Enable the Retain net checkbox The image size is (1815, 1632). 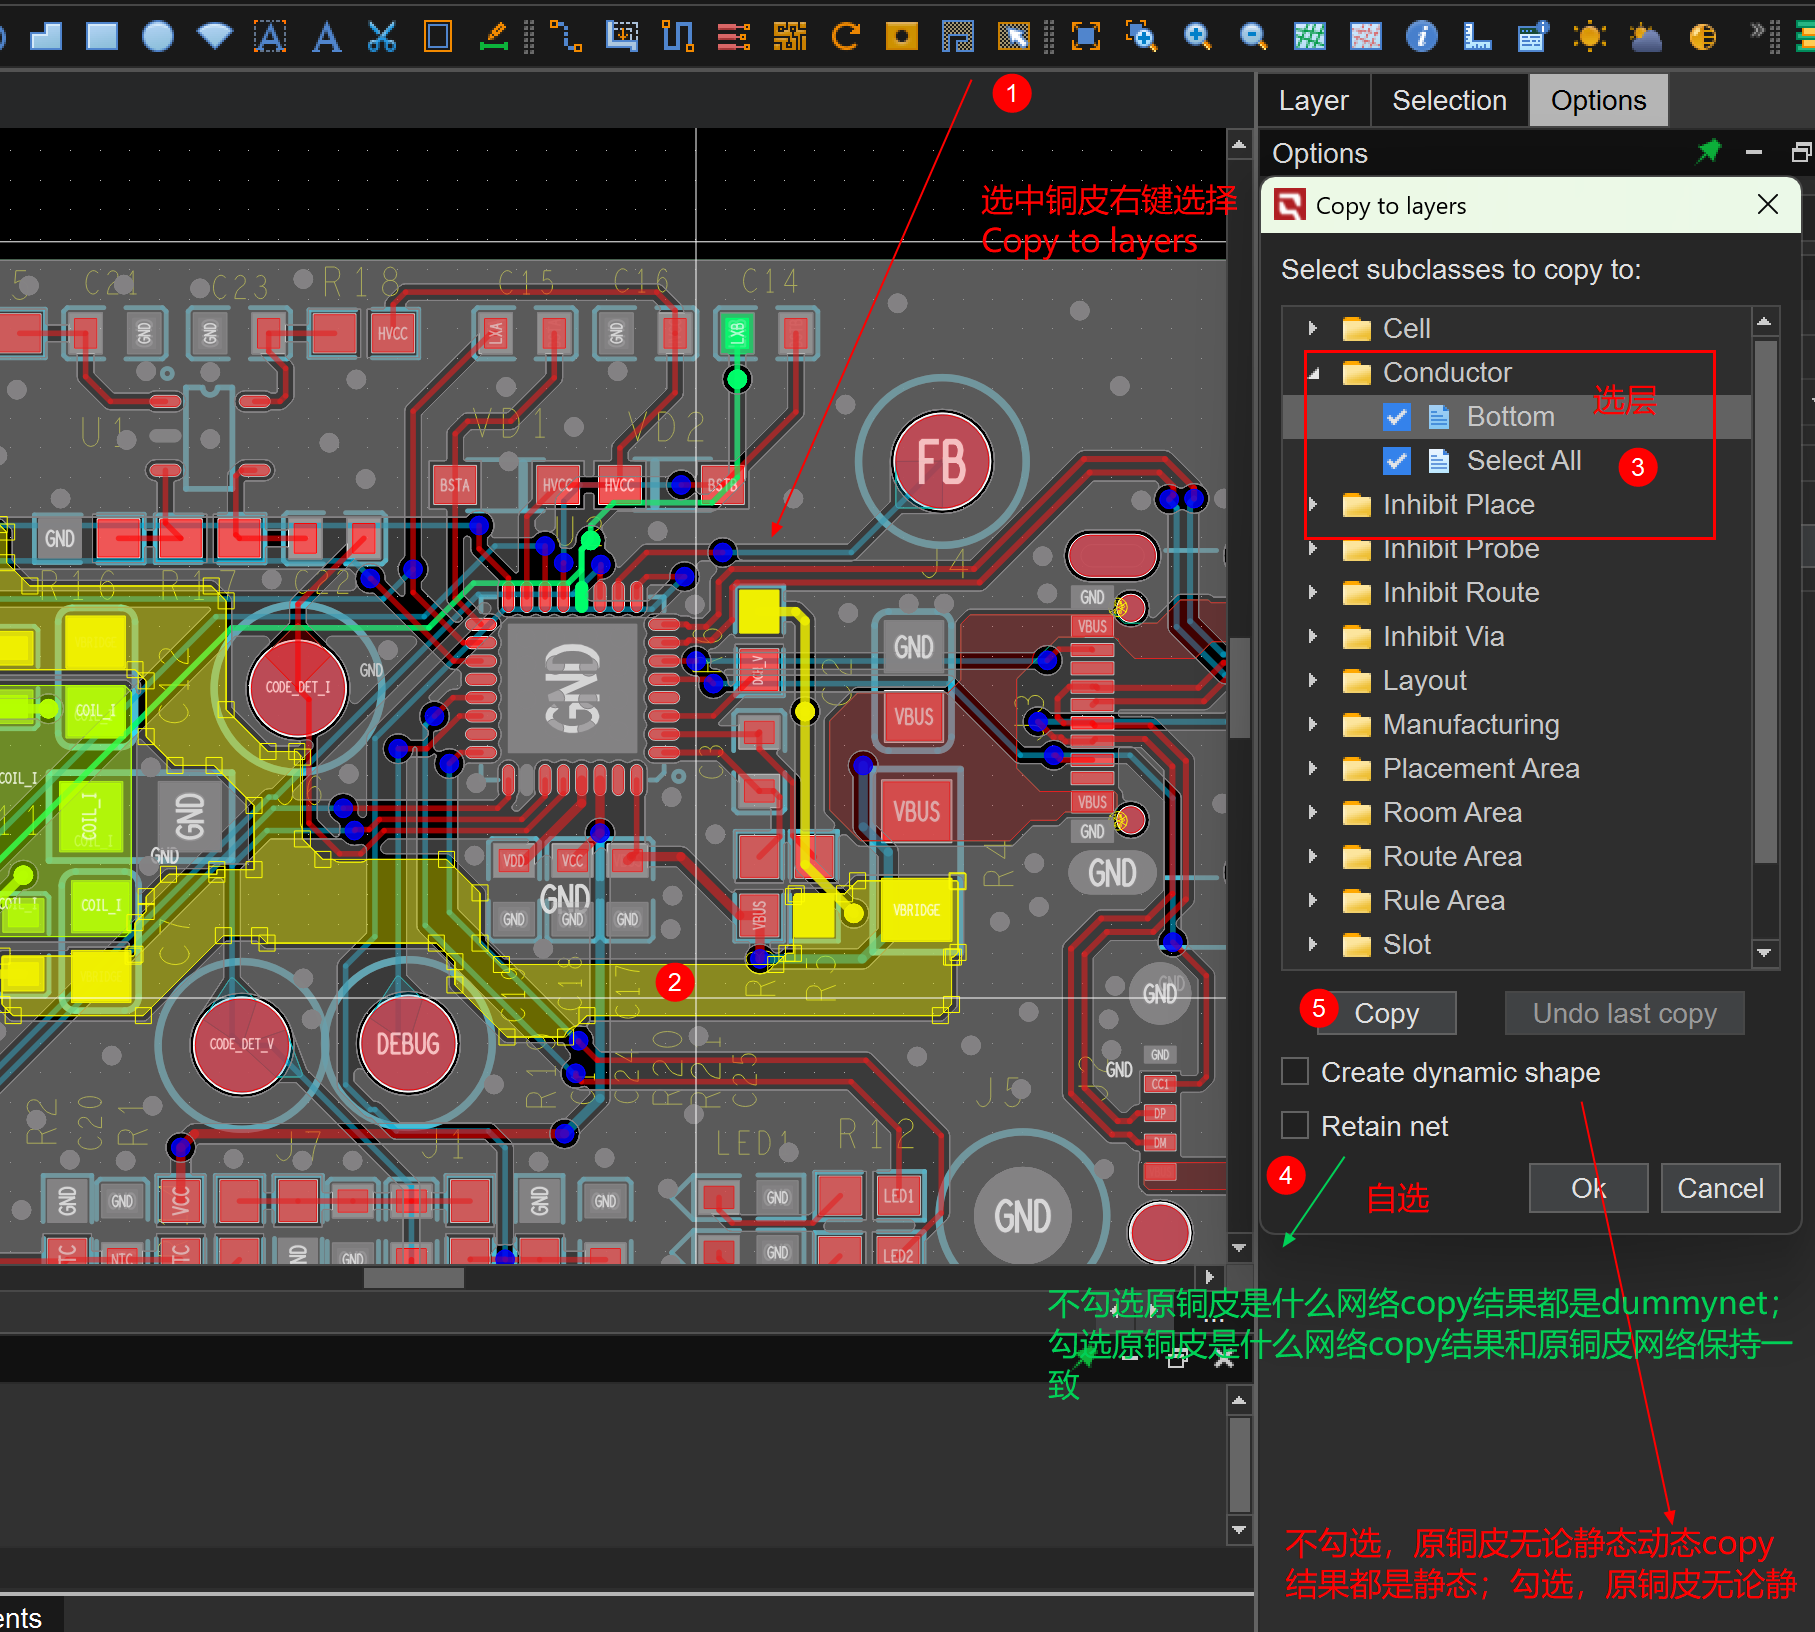point(1295,1126)
